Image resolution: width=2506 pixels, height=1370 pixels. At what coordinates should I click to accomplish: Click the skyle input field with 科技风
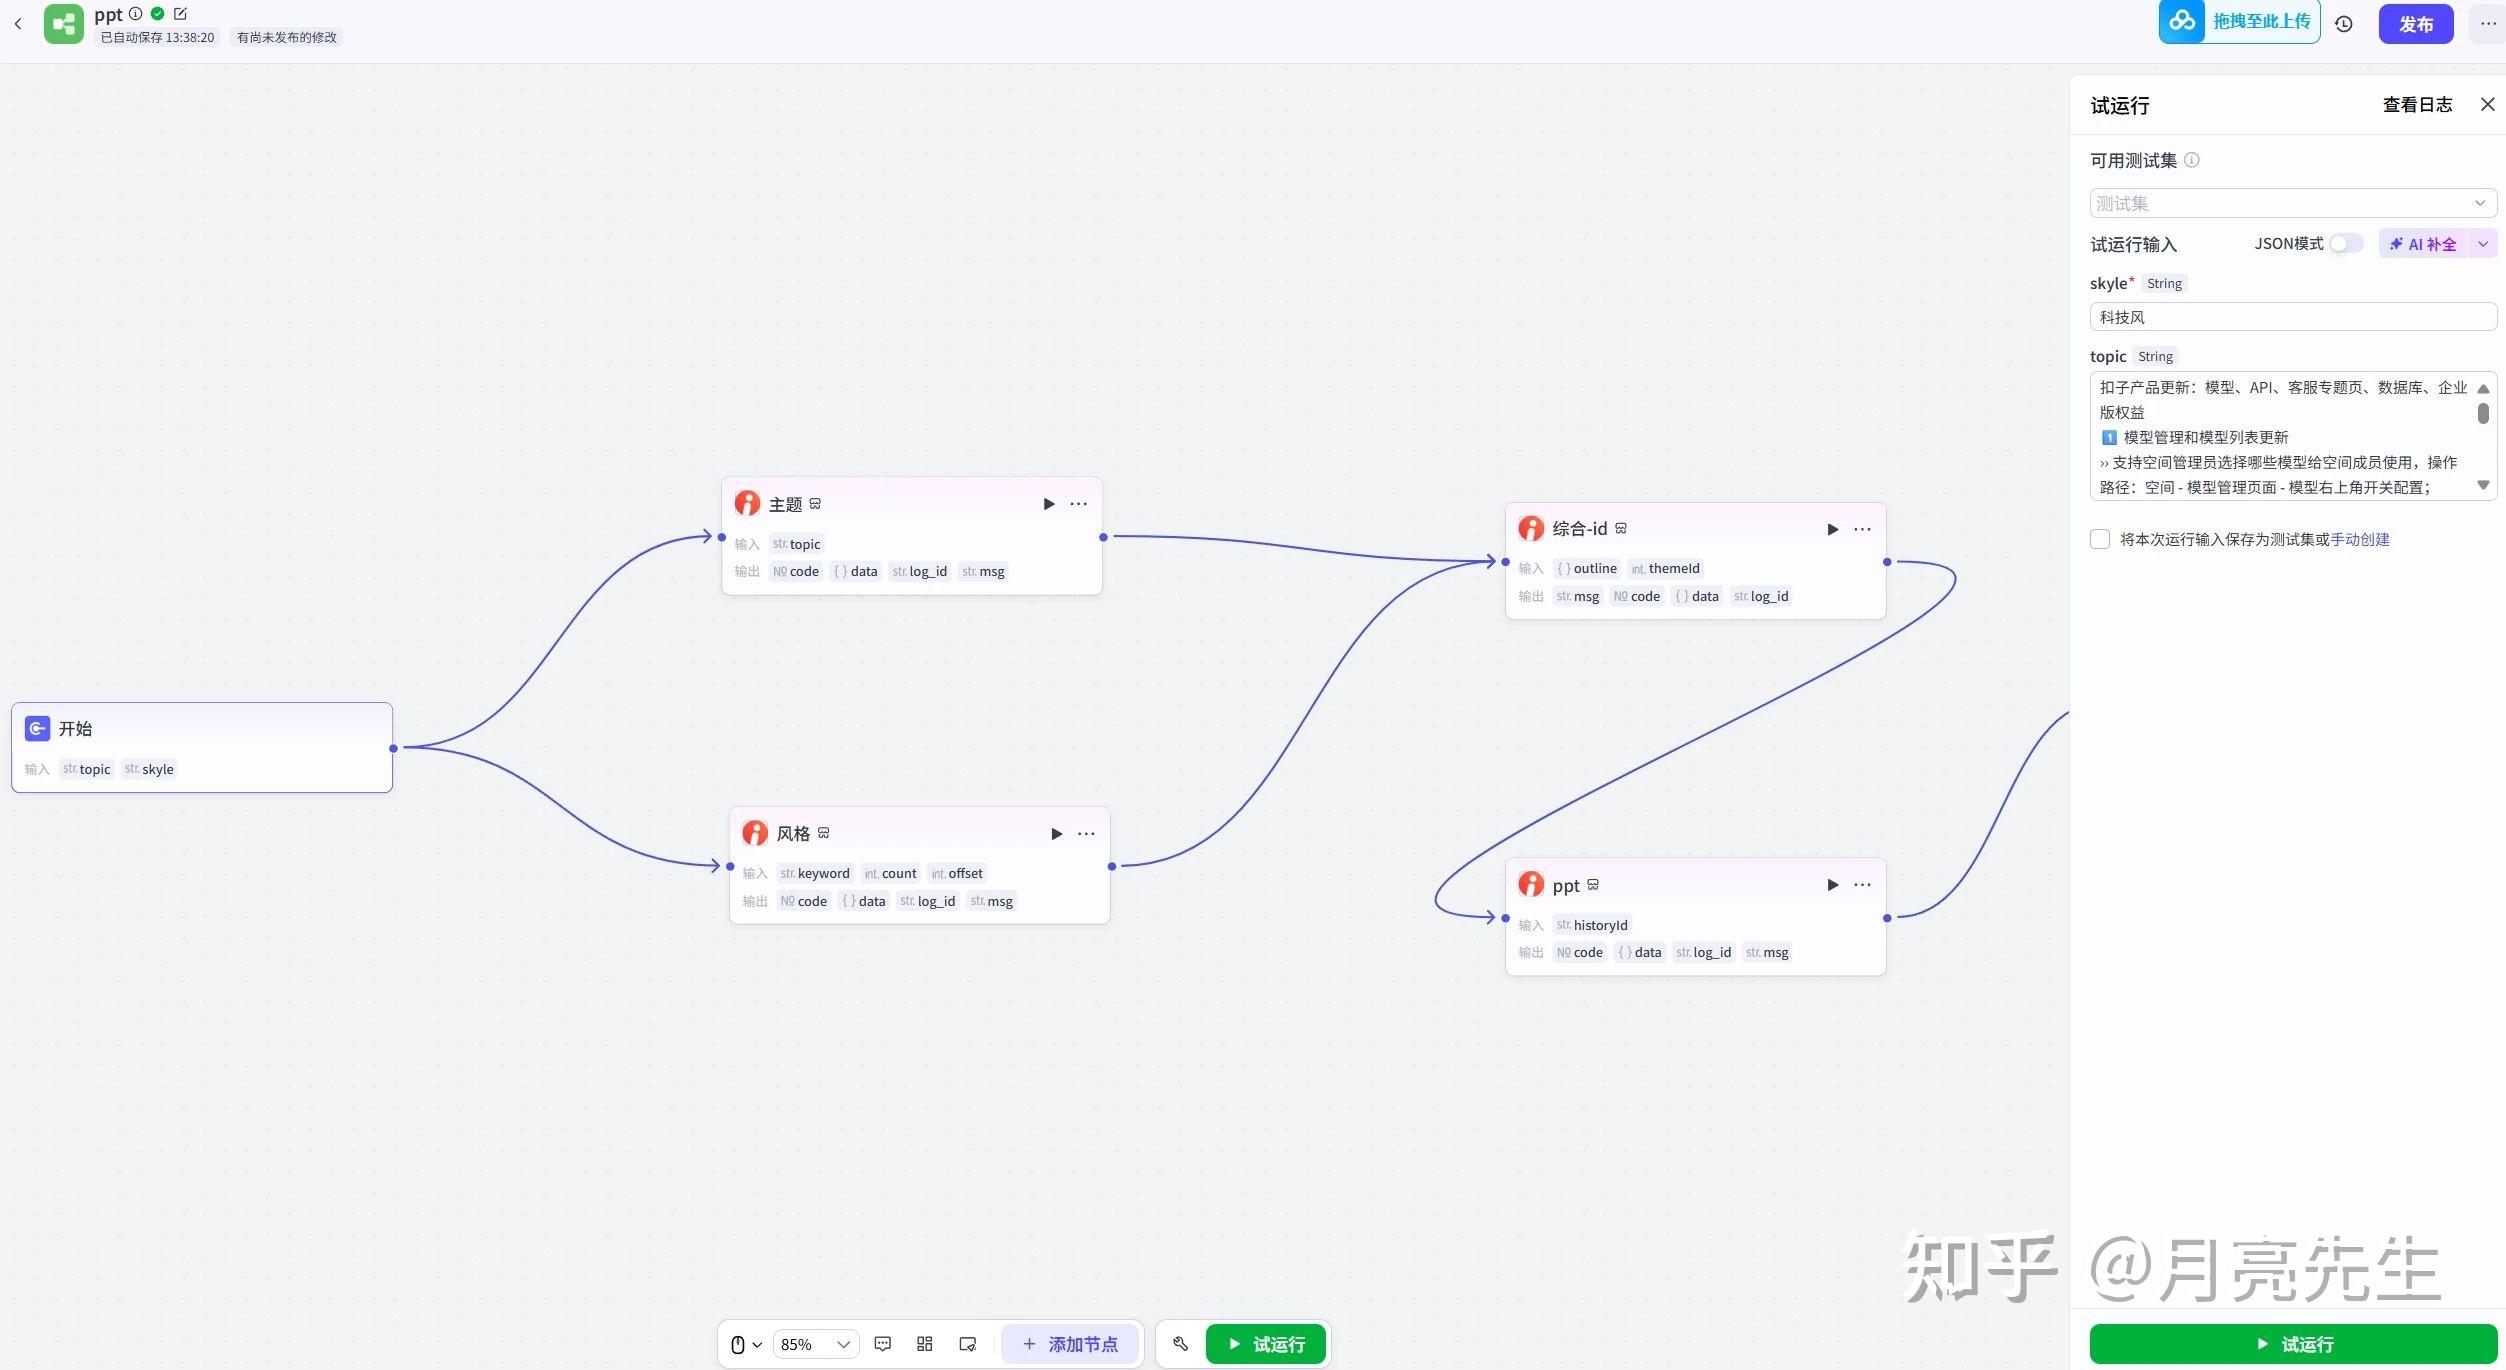2292,317
